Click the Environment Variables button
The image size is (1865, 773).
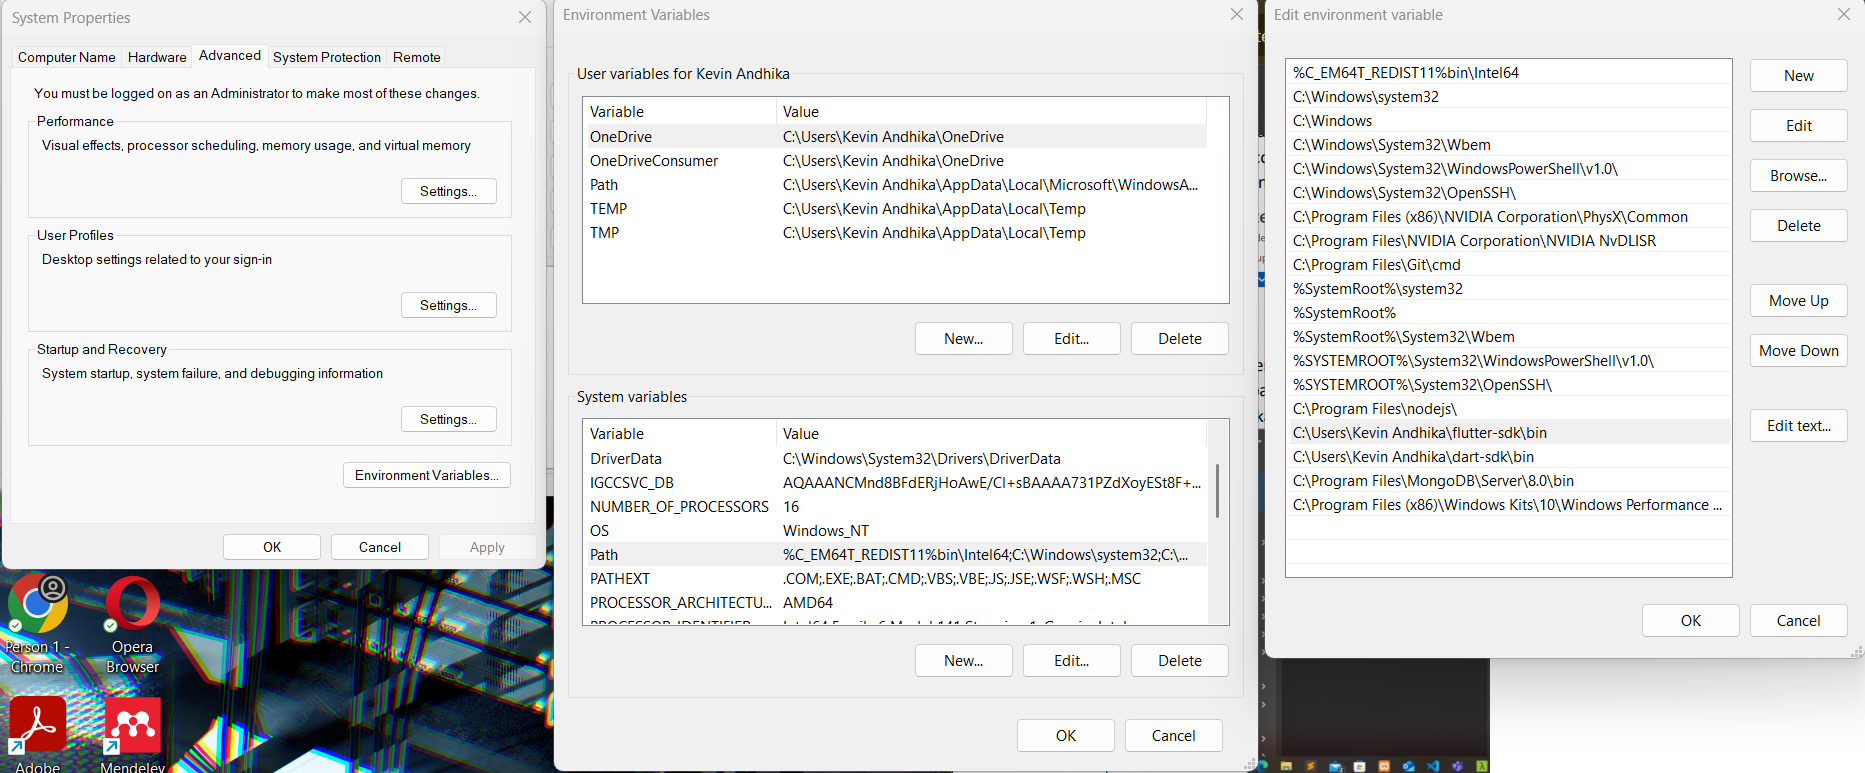[x=426, y=475]
